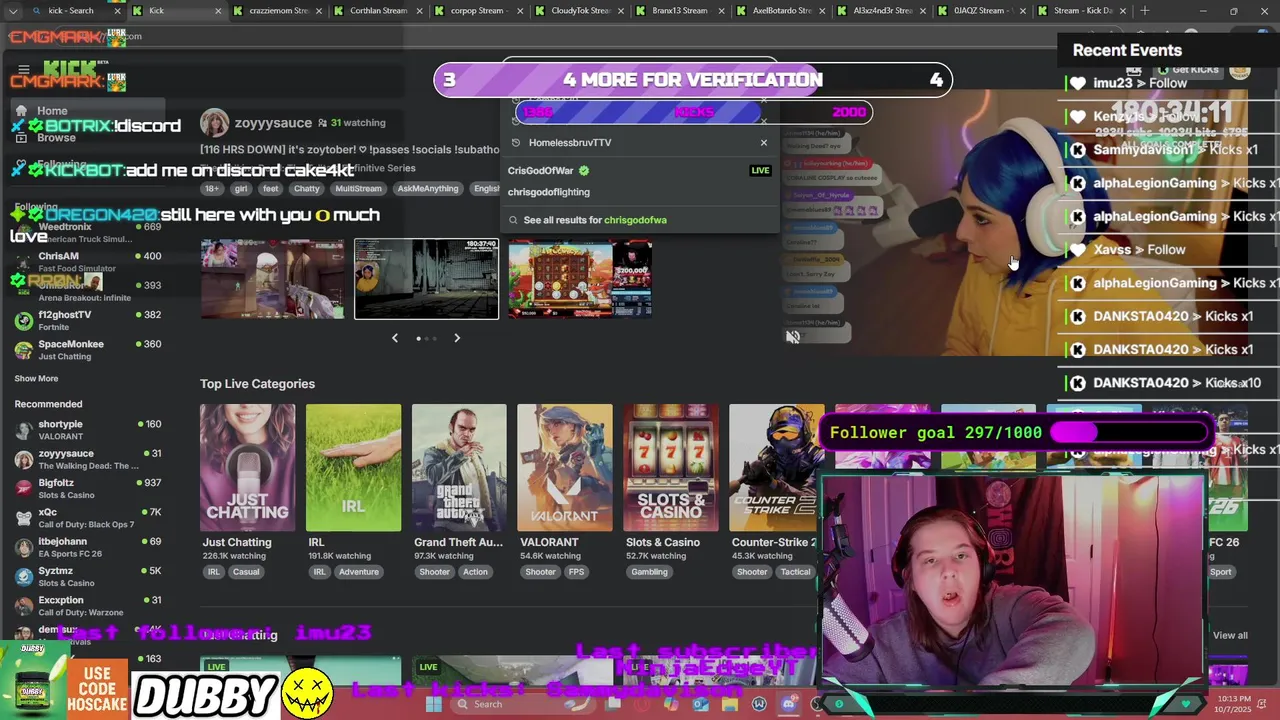Open the Just Chatting category card
This screenshot has height=720, width=1280.
[247, 468]
